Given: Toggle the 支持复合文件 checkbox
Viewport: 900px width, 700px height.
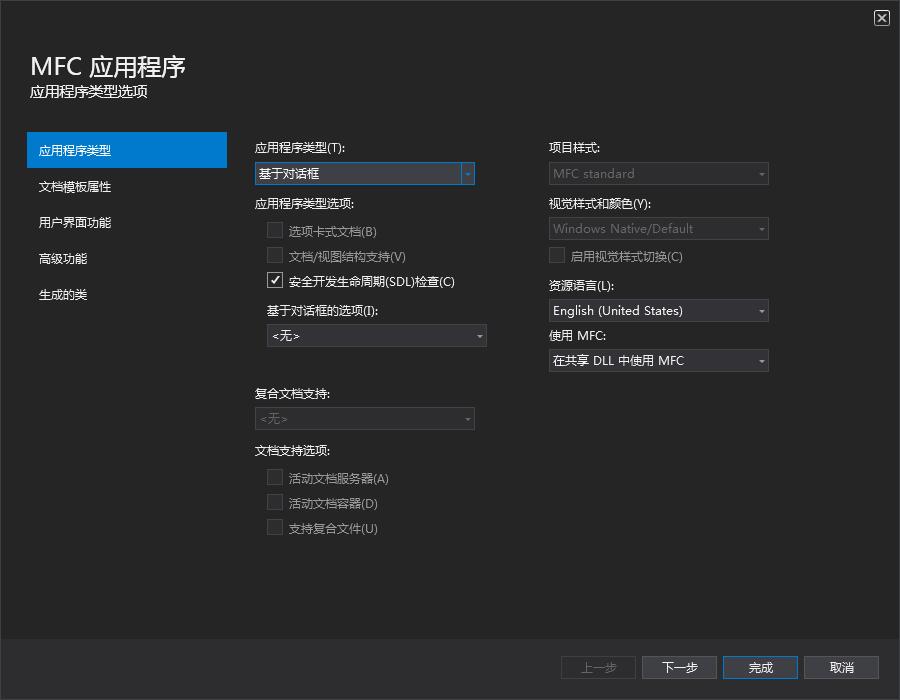Looking at the screenshot, I should coord(275,527).
